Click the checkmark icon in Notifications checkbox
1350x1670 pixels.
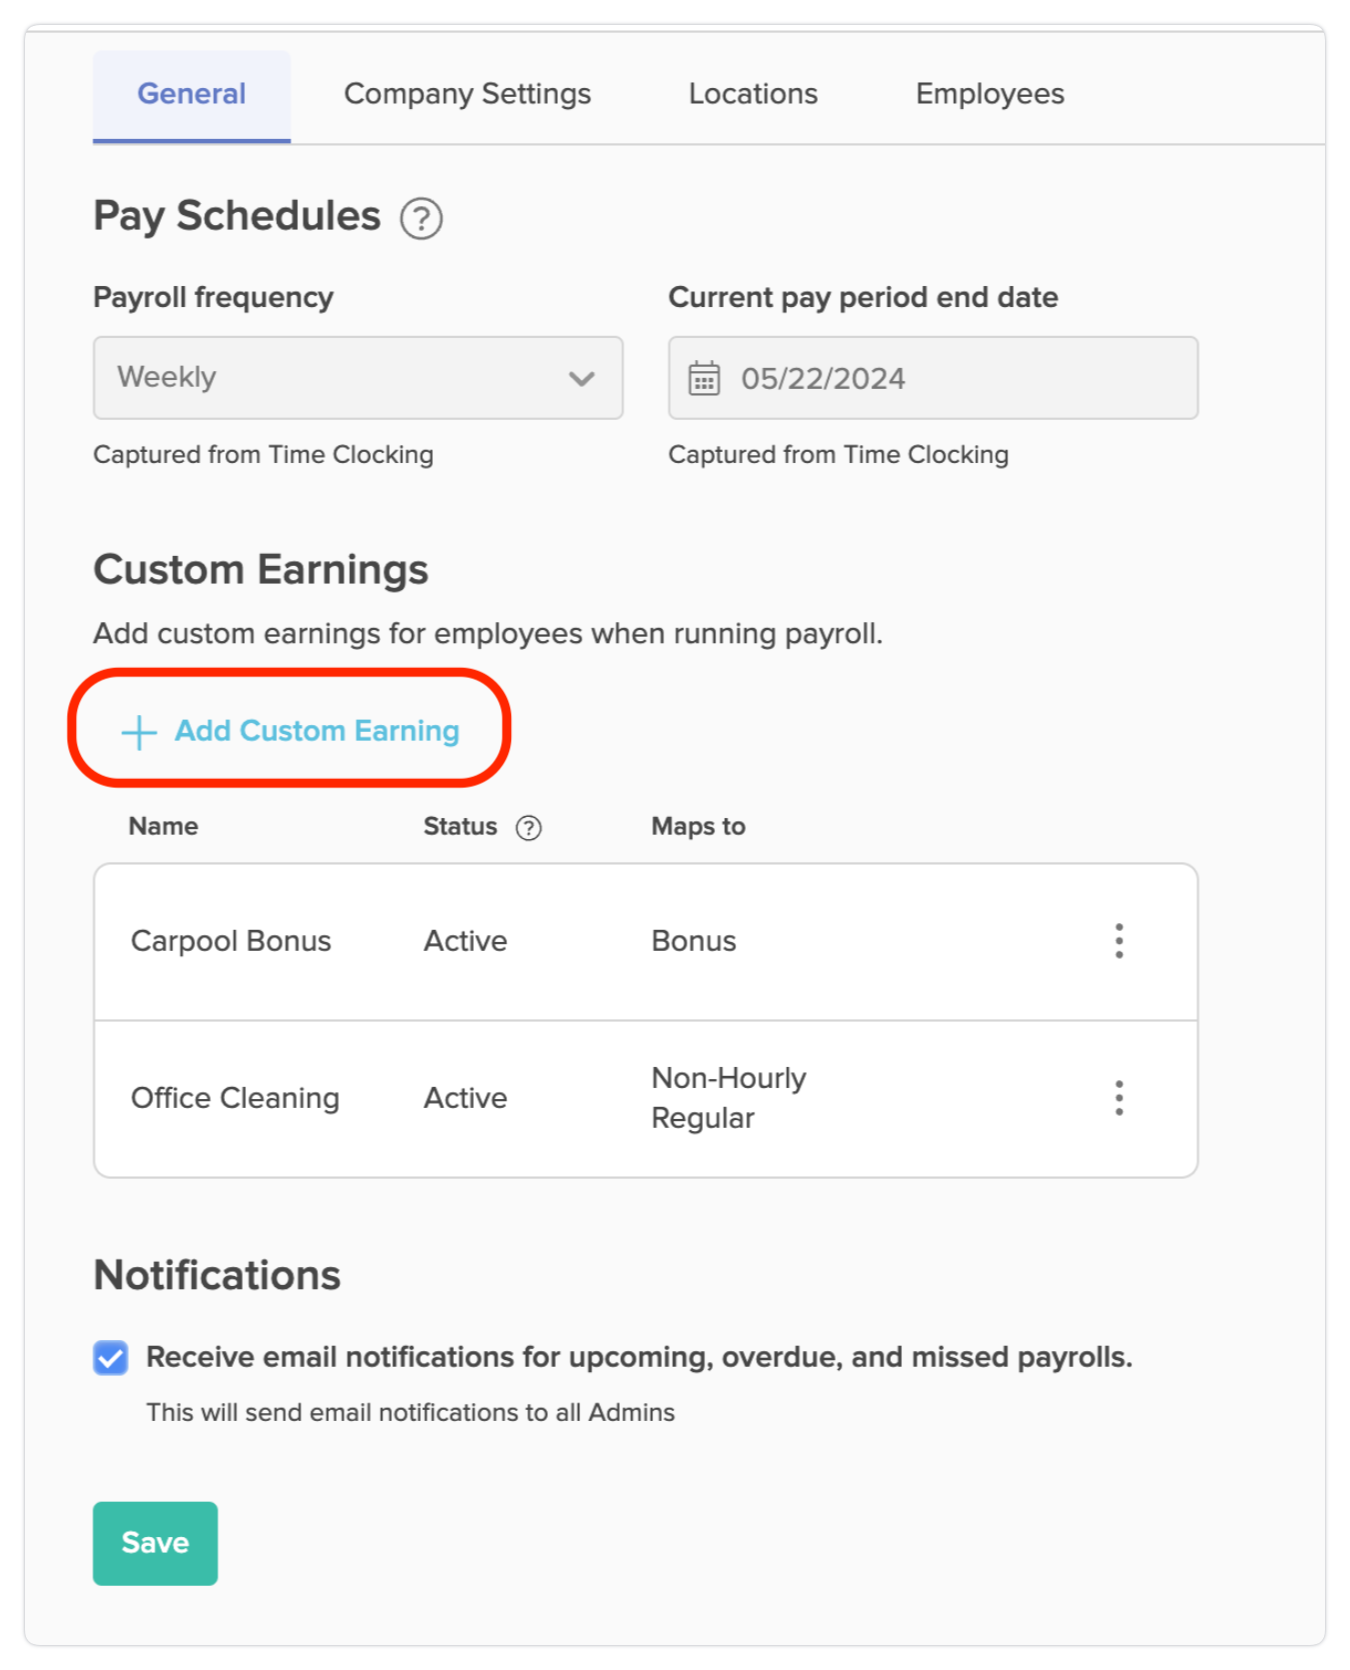pyautogui.click(x=110, y=1357)
